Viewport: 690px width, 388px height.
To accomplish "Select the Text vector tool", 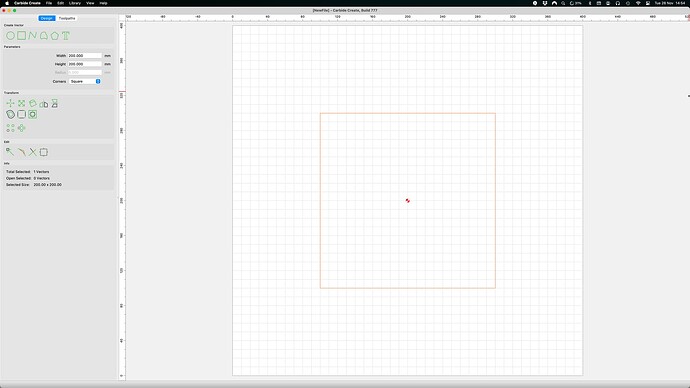I will click(66, 36).
